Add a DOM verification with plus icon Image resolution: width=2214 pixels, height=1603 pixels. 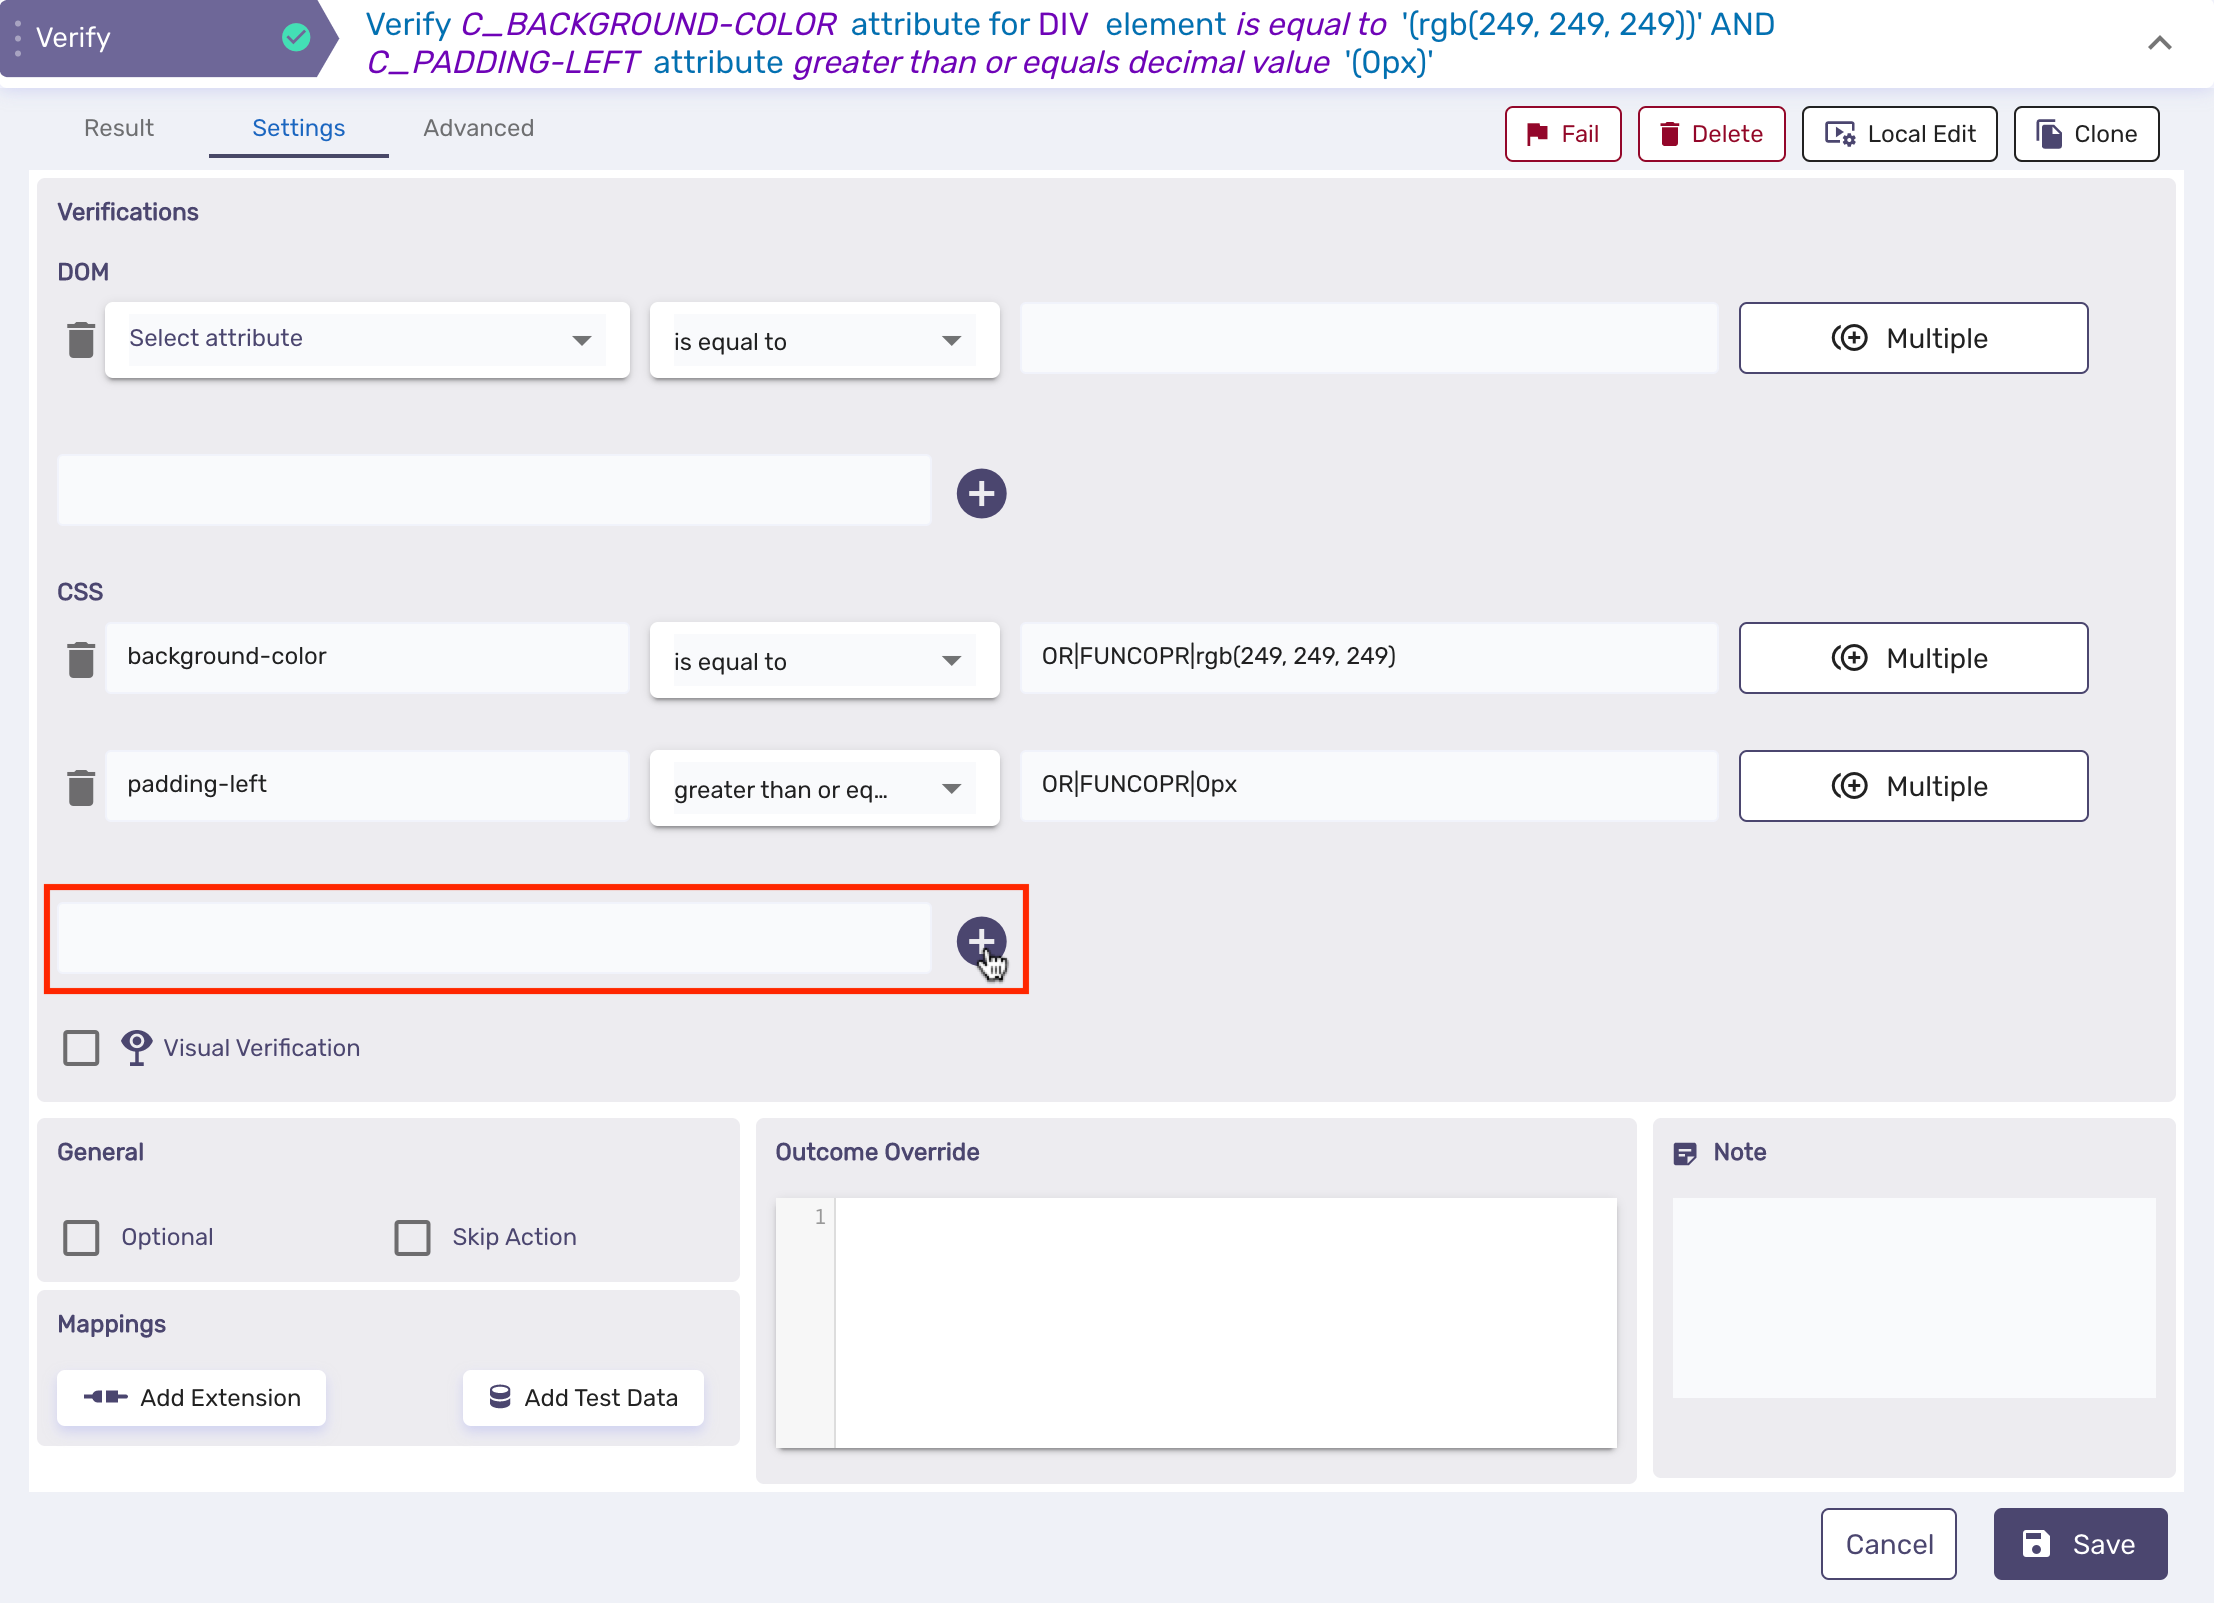981,493
